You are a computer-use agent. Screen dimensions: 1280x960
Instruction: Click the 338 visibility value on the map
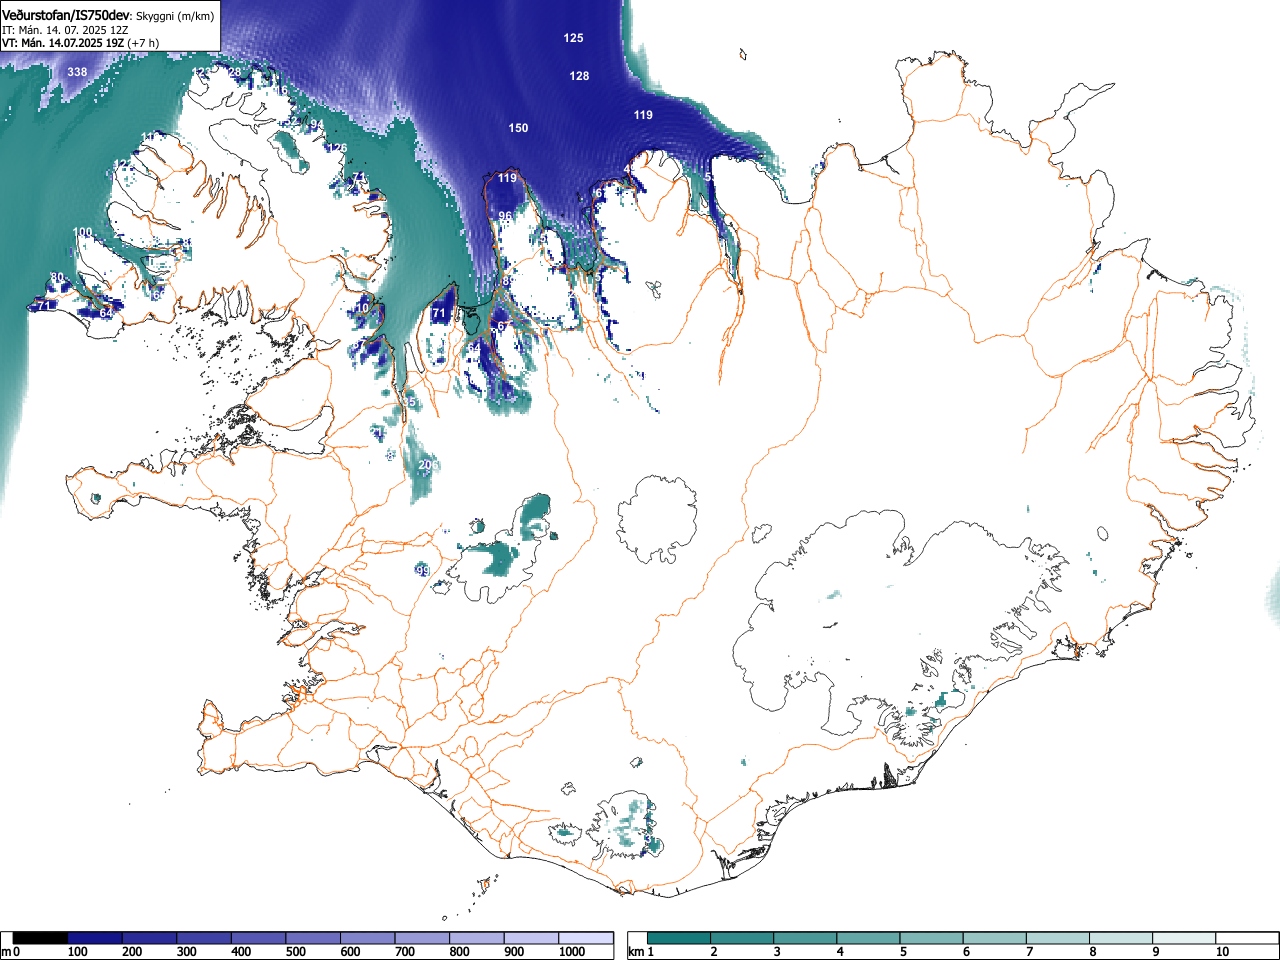77,72
